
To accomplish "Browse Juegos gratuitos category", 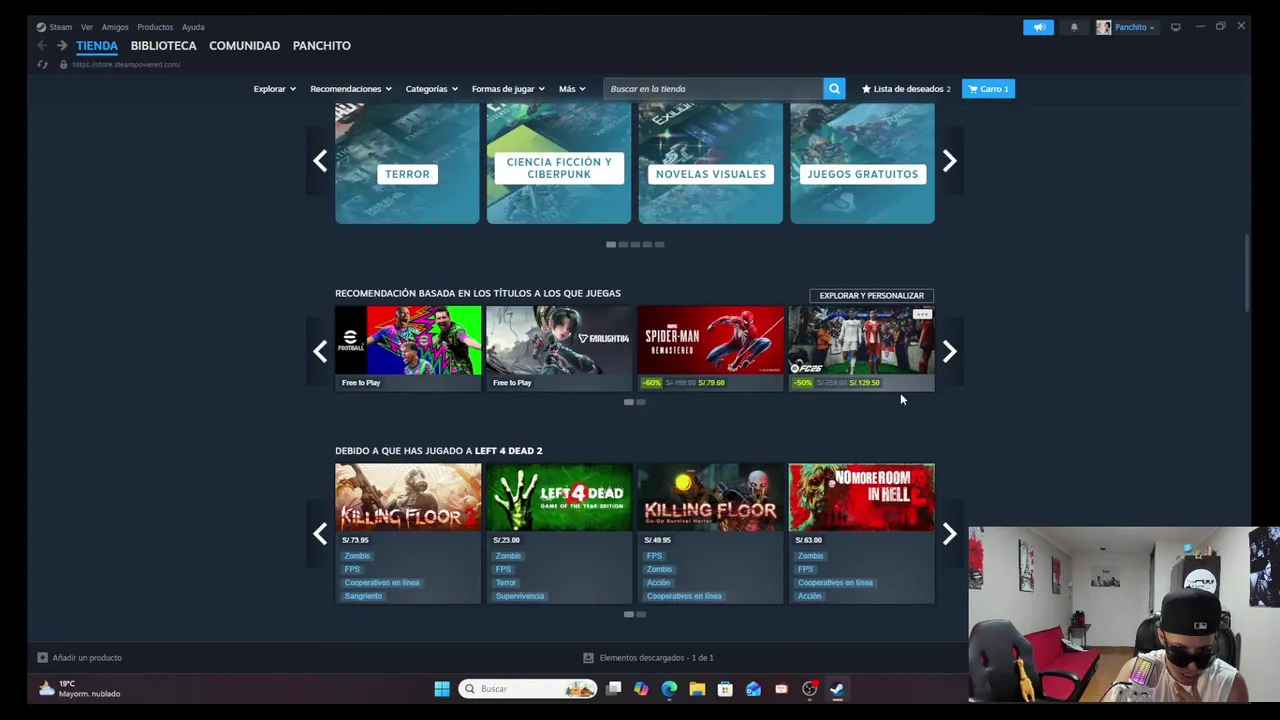I will pyautogui.click(x=863, y=164).
